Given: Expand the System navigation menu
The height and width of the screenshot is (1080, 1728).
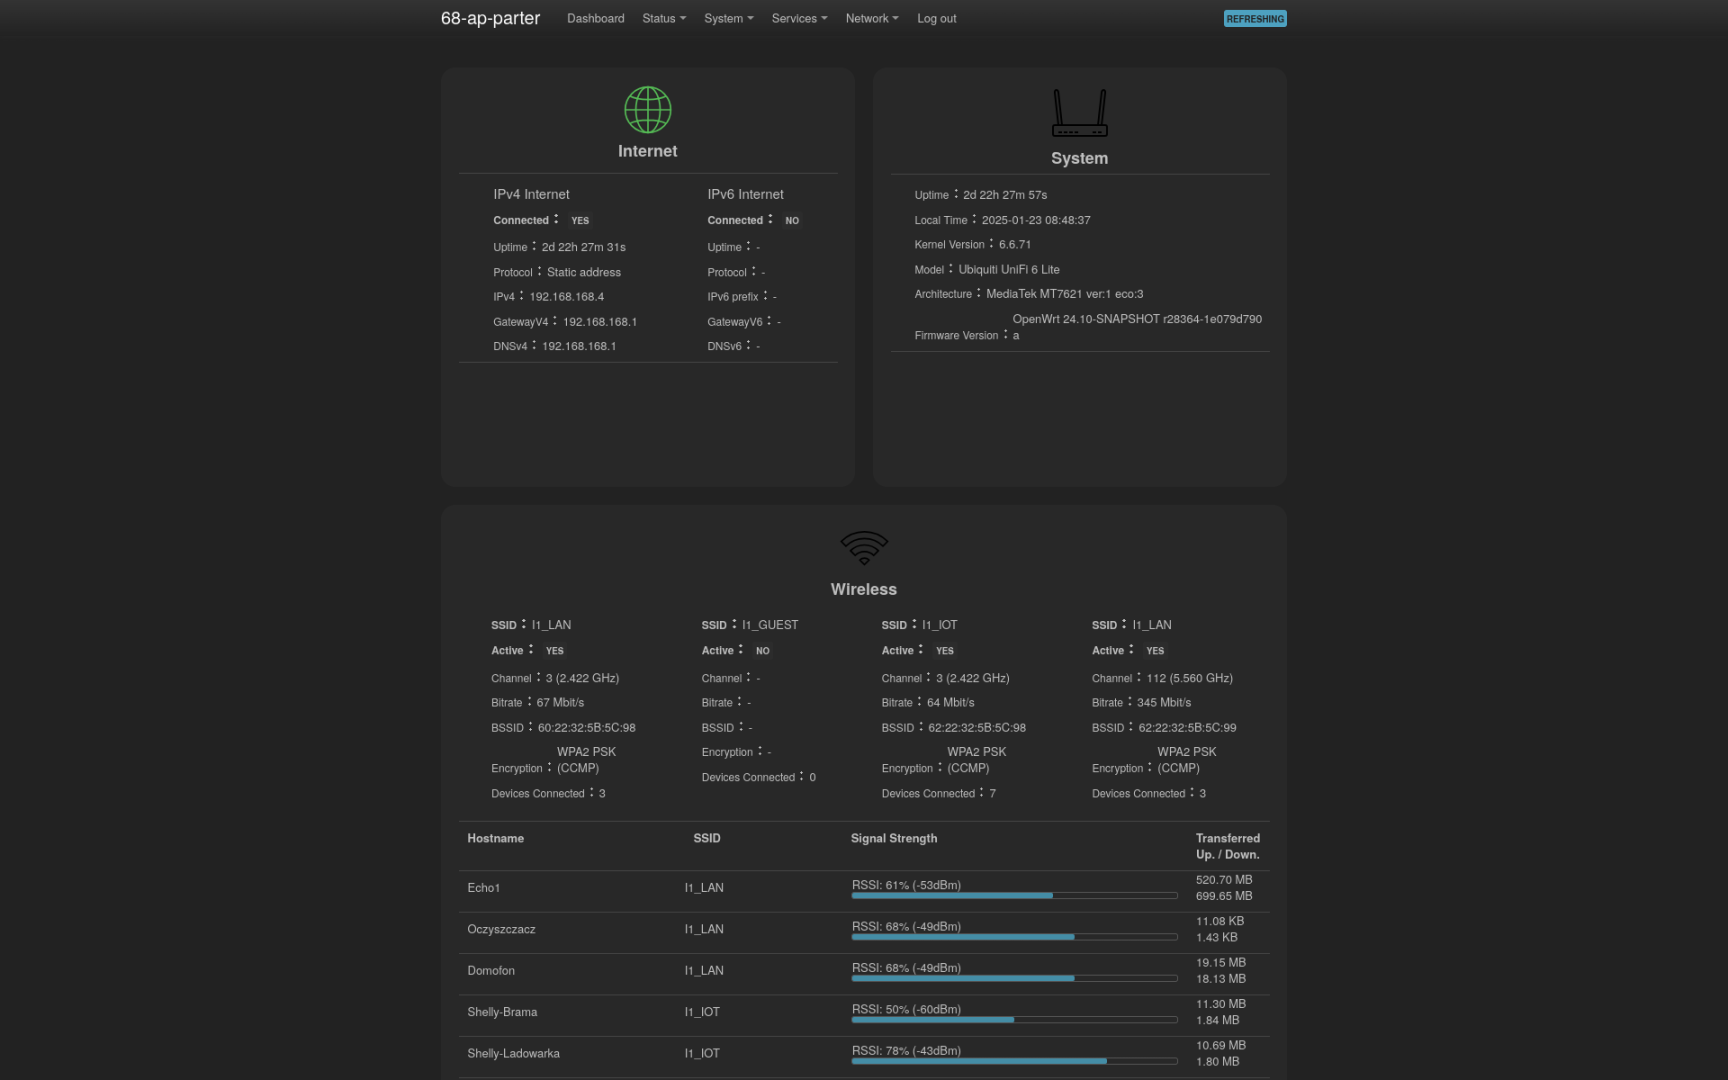Looking at the screenshot, I should [x=728, y=19].
